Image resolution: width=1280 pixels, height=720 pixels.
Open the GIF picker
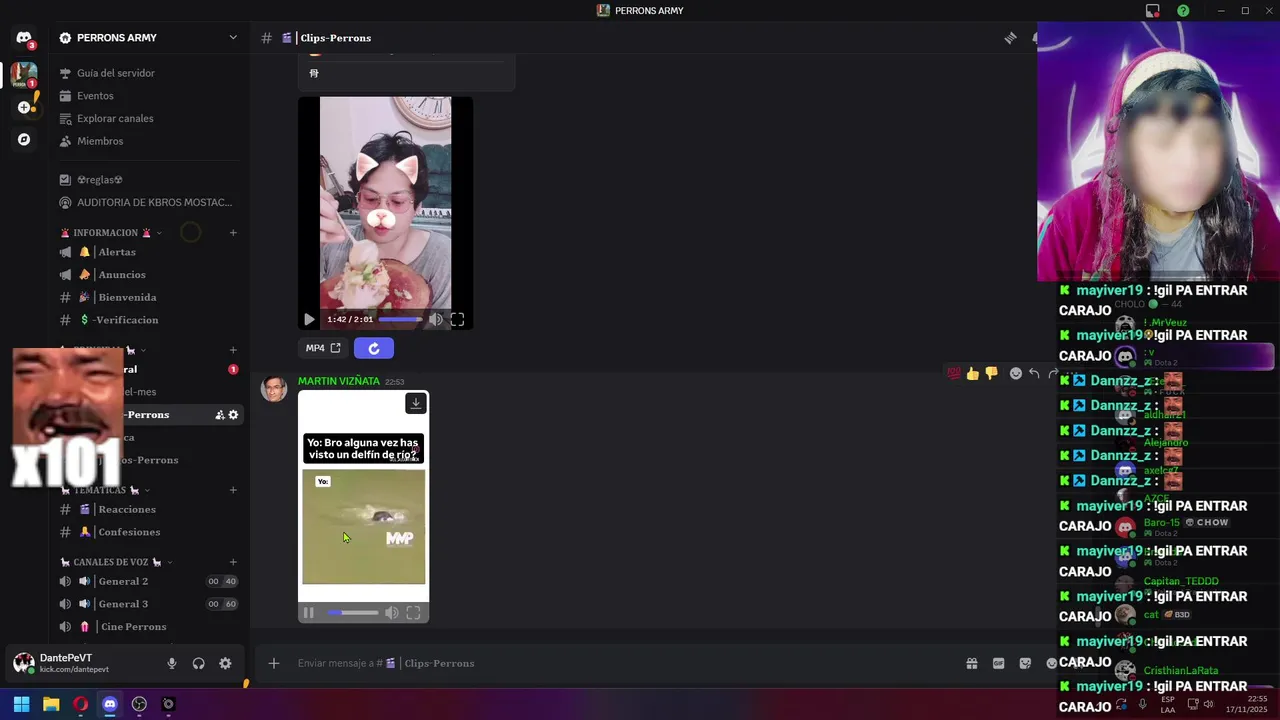[x=998, y=663]
